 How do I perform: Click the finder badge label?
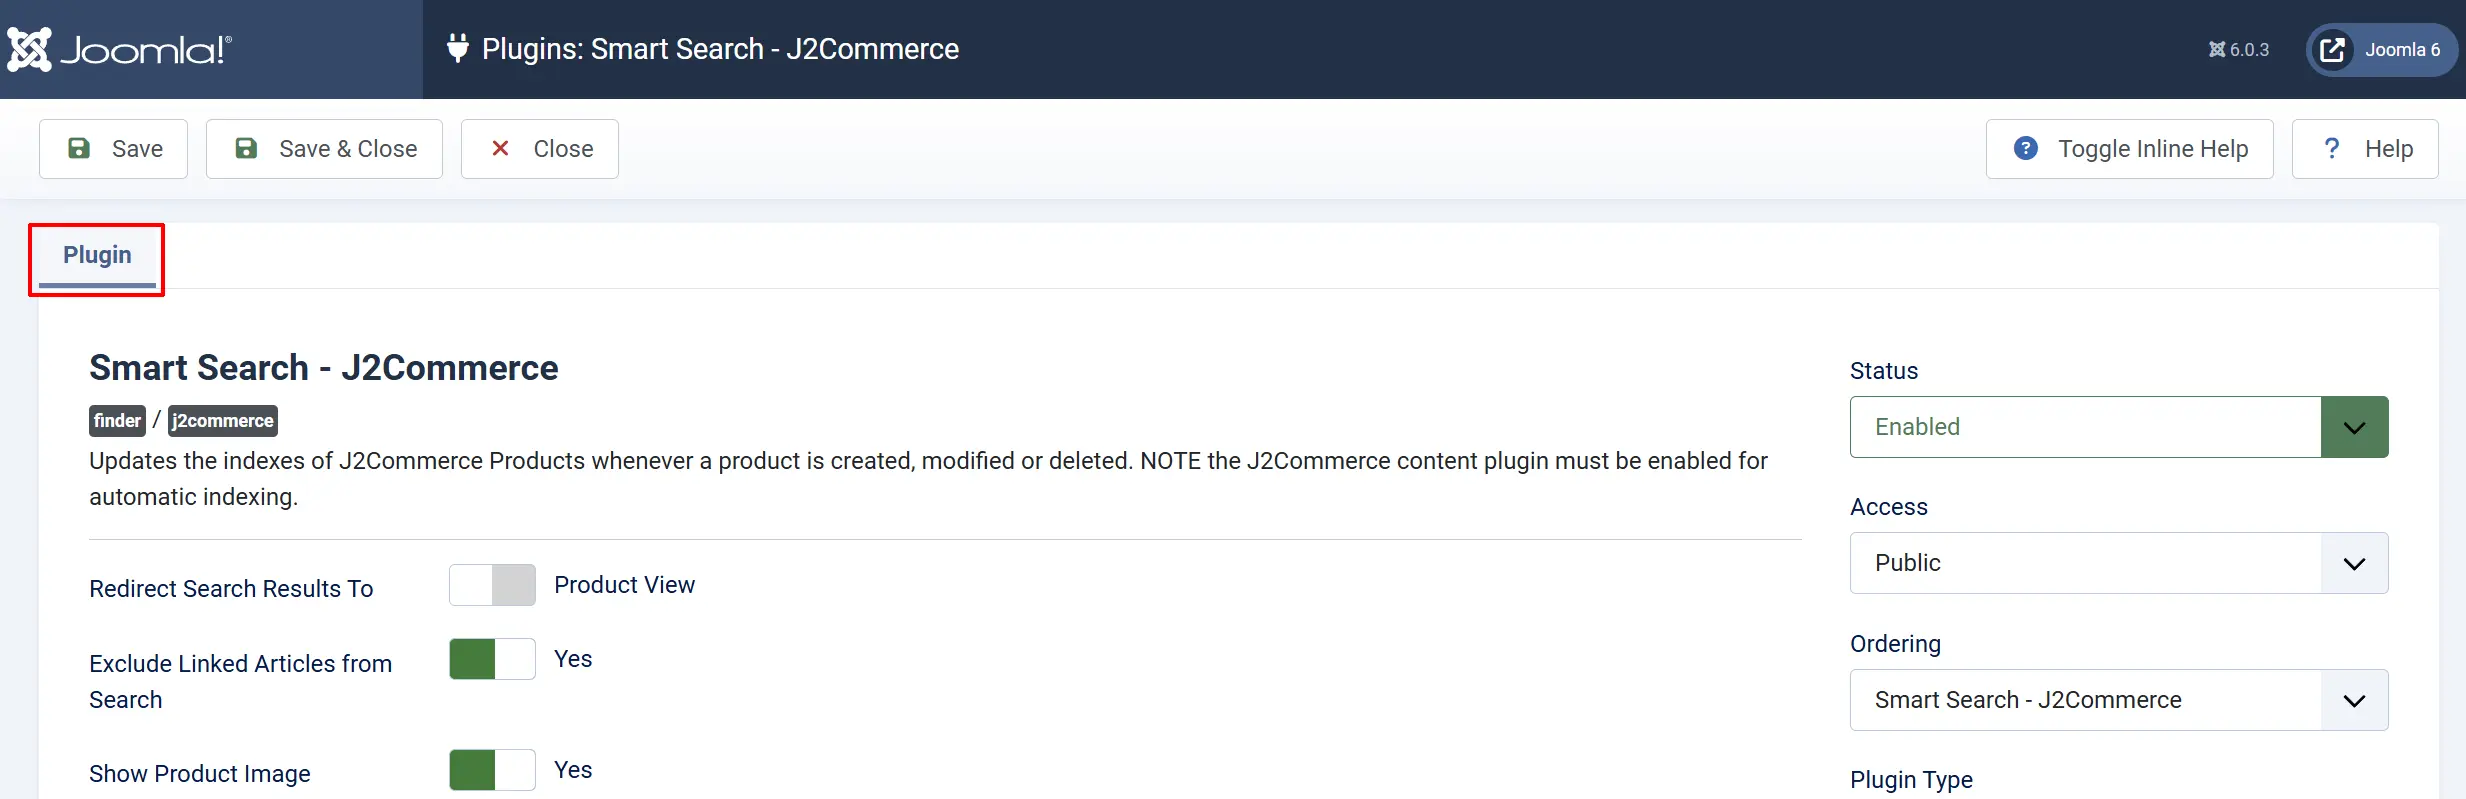[x=117, y=421]
